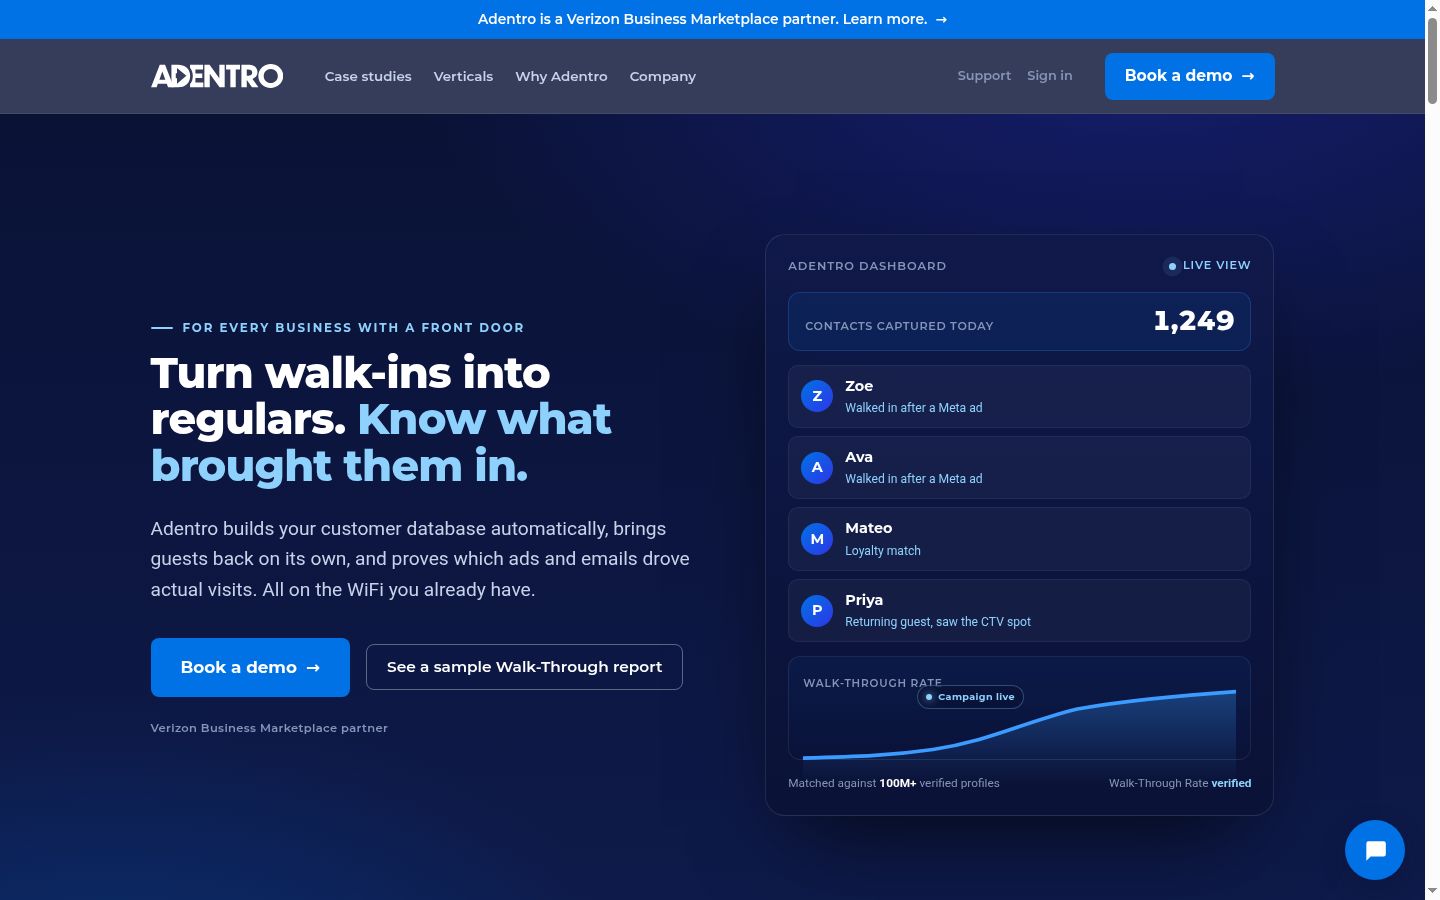Open the Company menu
Viewport: 1440px width, 900px height.
(x=663, y=76)
